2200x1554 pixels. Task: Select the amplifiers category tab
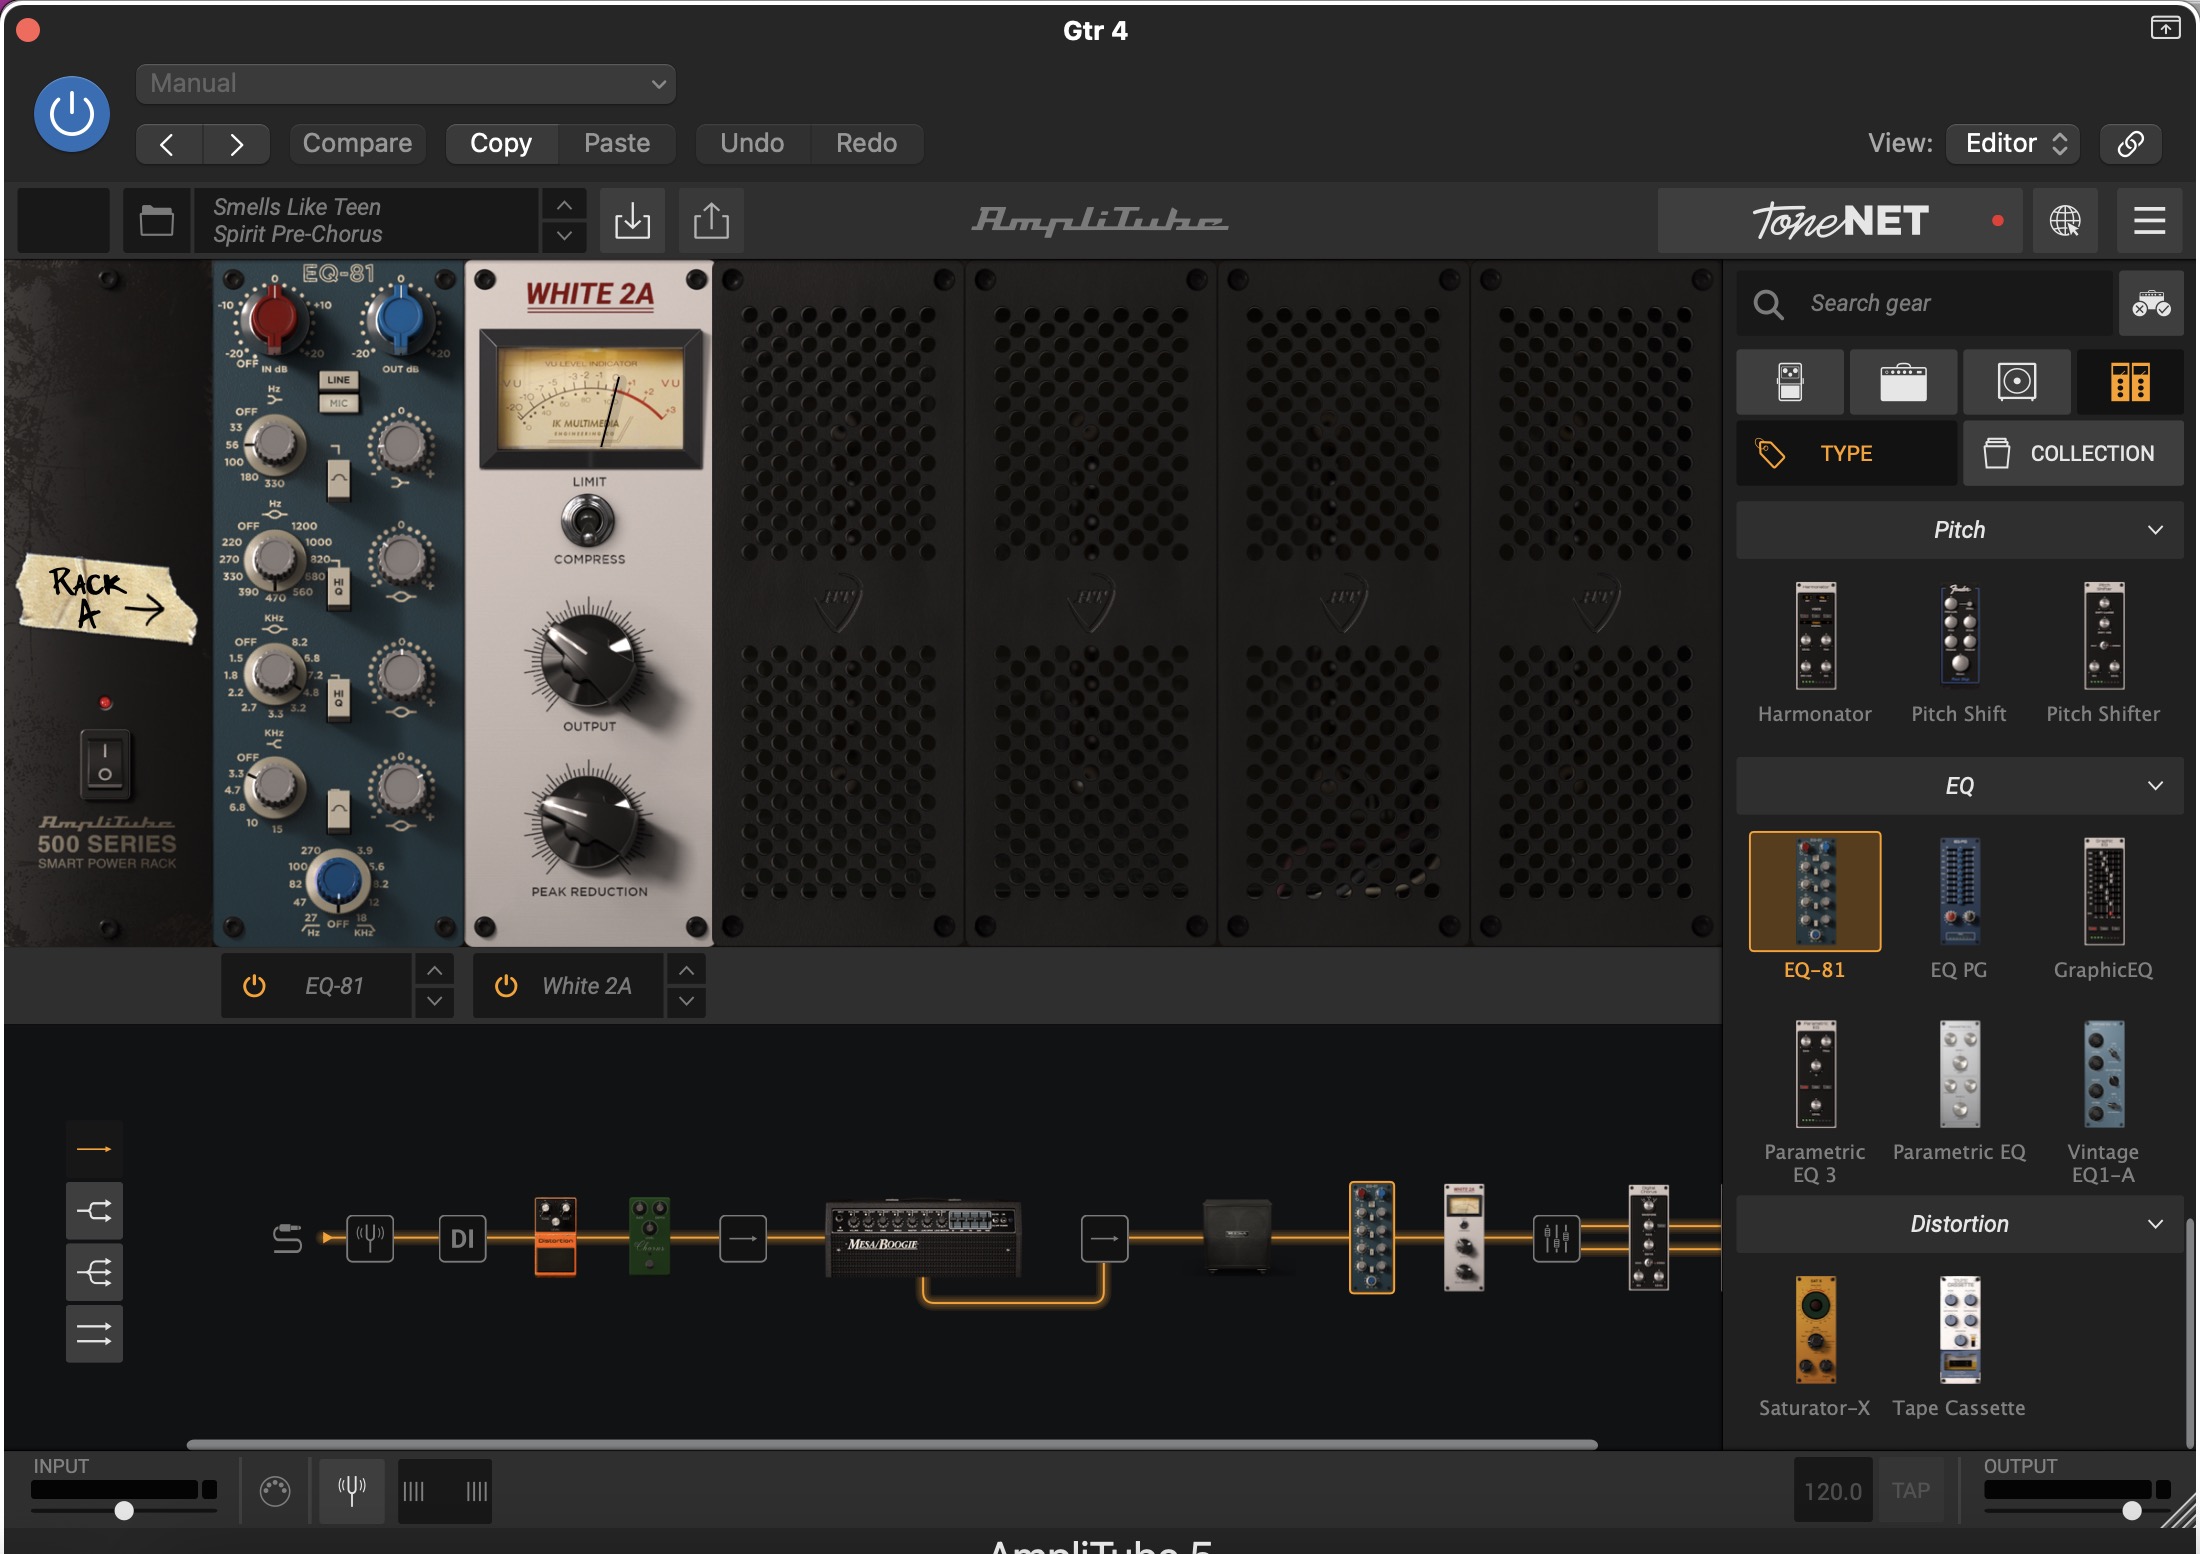coord(1903,382)
